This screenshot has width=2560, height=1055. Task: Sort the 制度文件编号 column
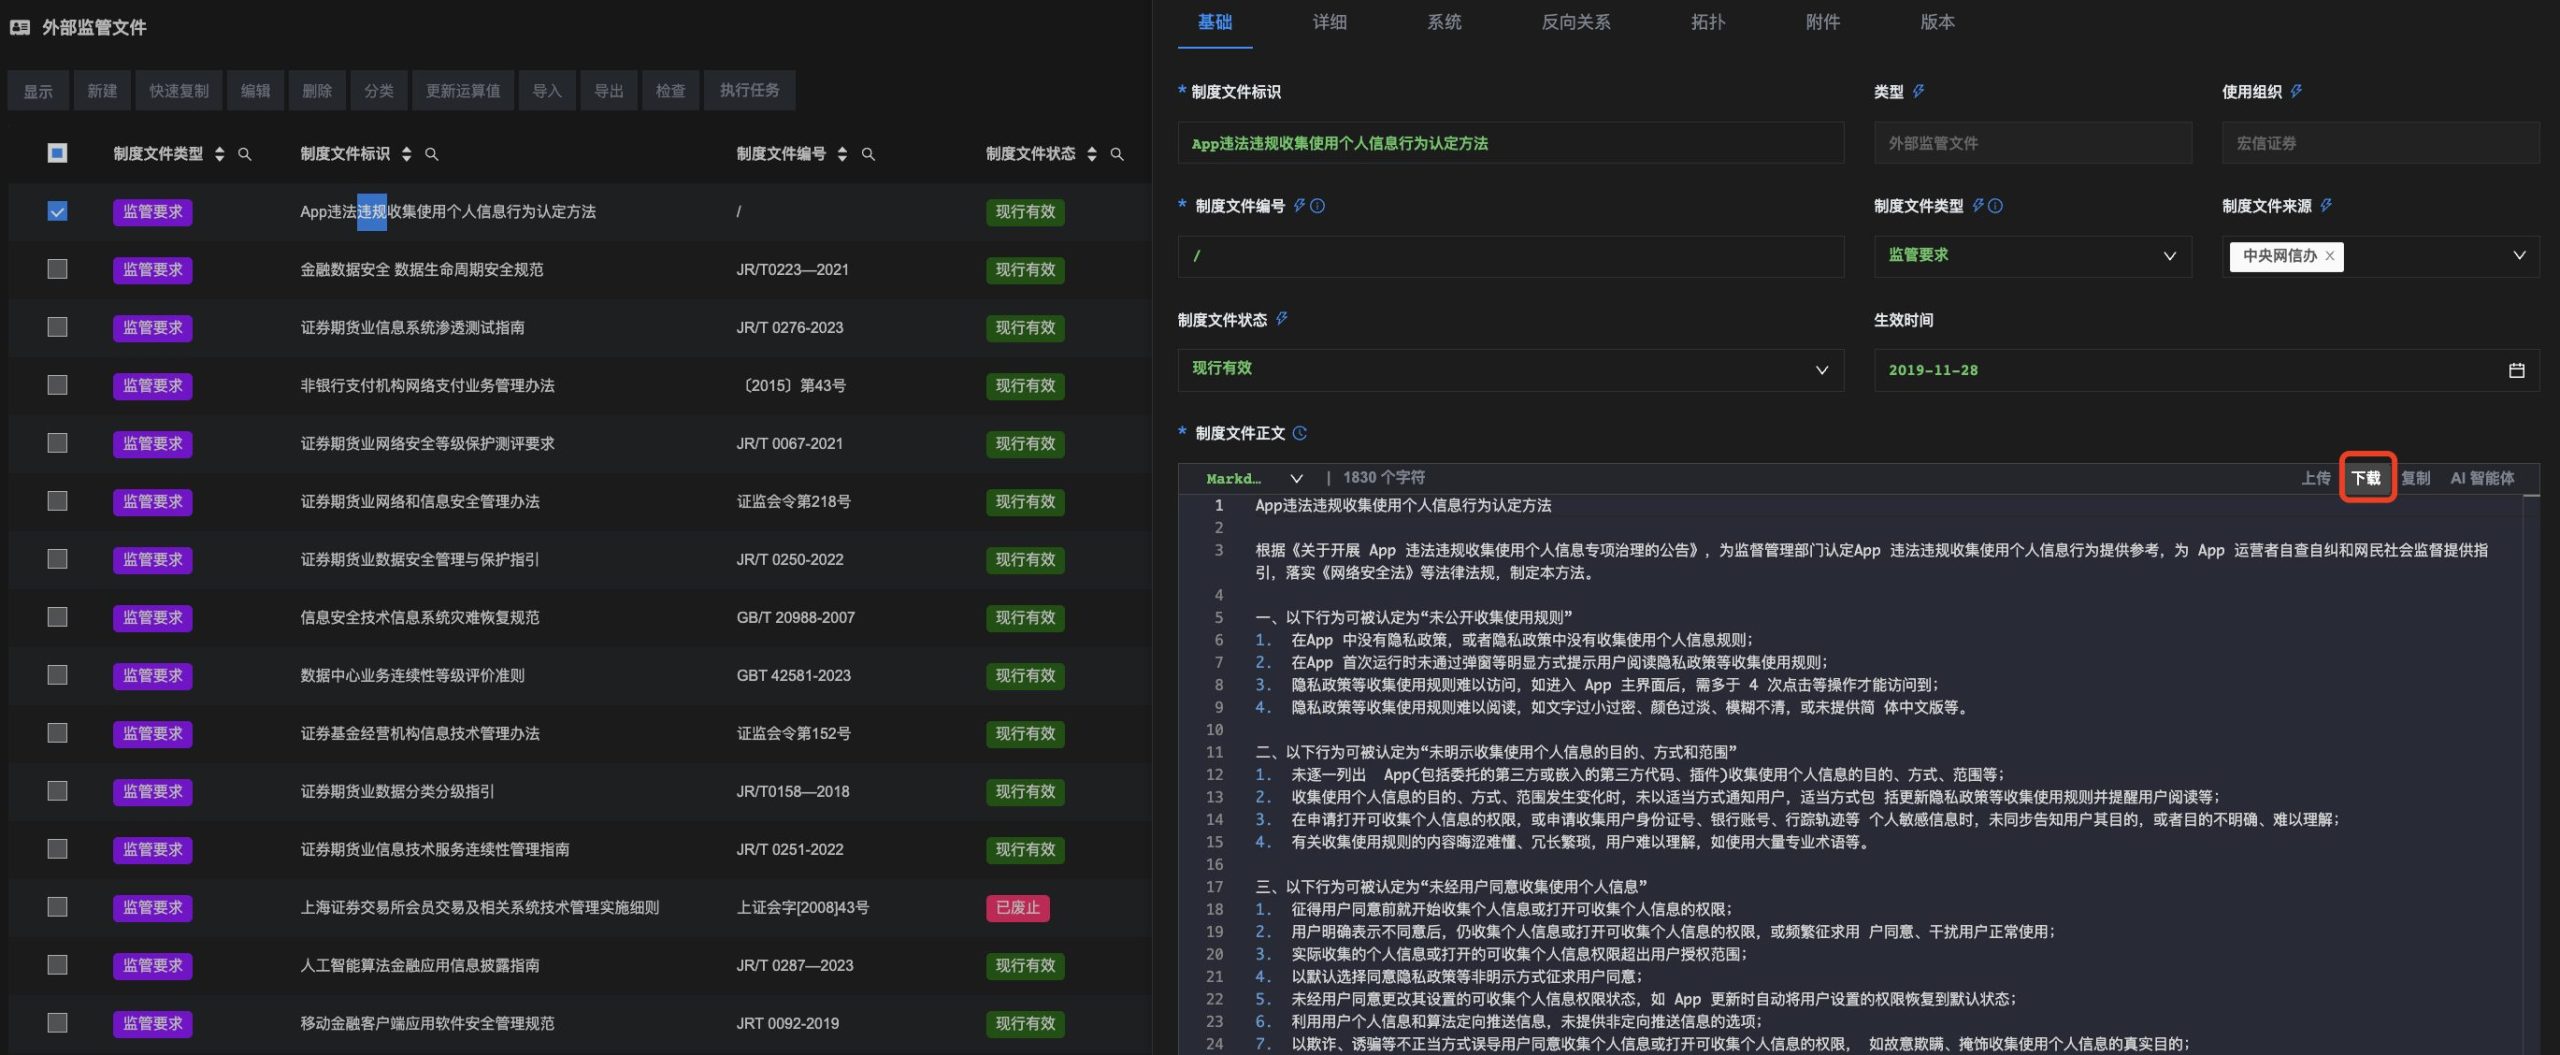(842, 154)
